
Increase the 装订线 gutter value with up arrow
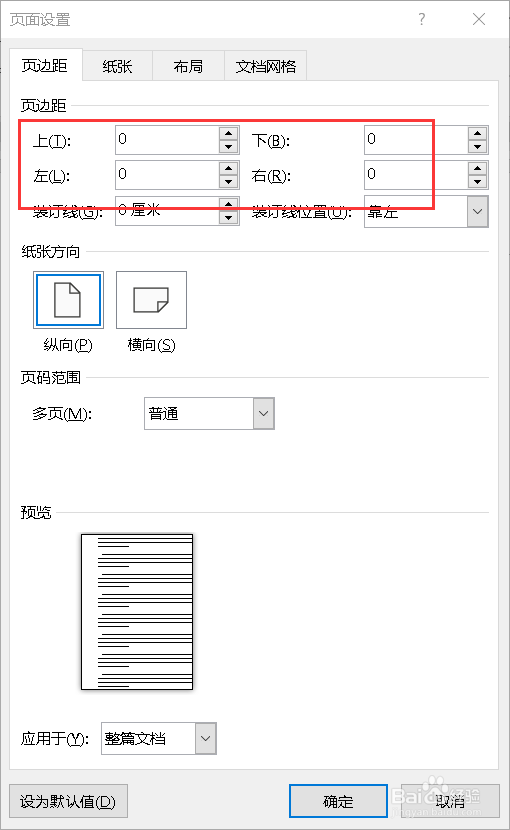point(229,204)
